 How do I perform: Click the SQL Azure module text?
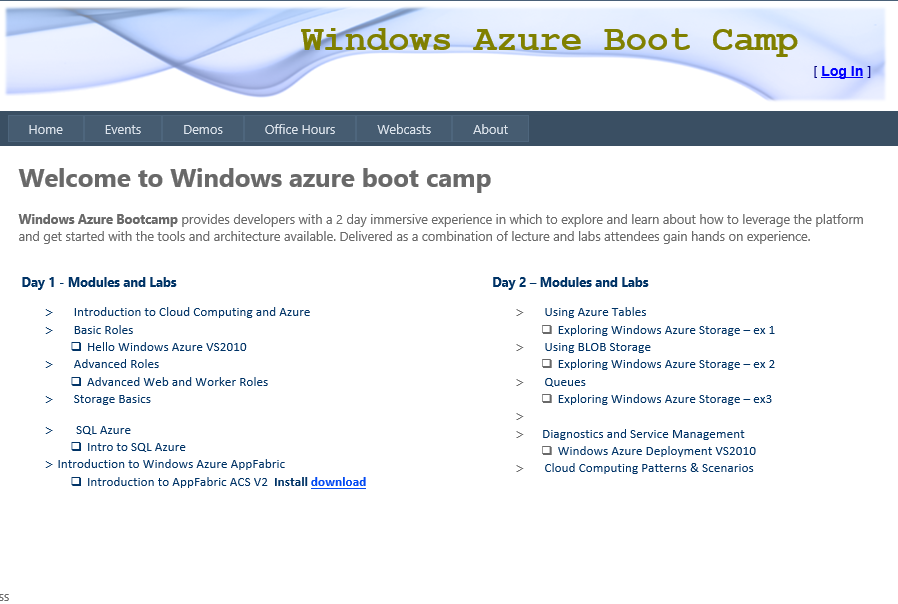[x=103, y=430]
